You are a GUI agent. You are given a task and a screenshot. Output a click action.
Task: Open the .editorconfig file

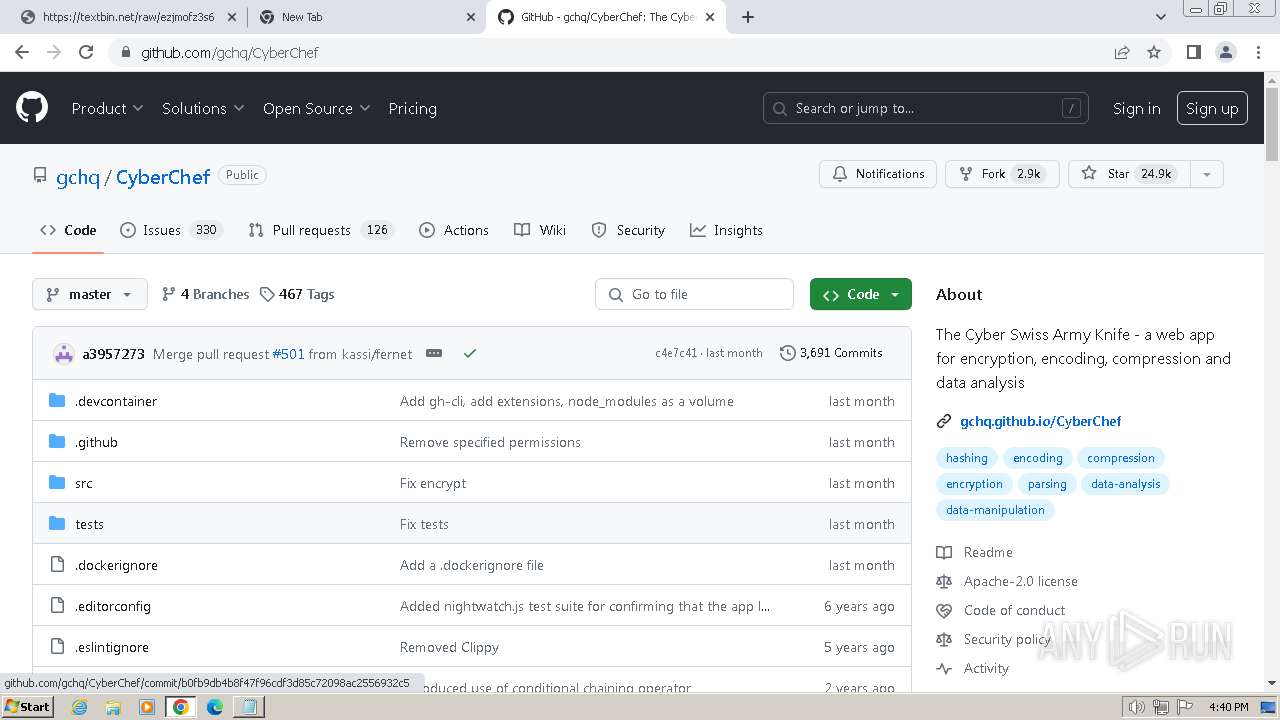(x=113, y=606)
